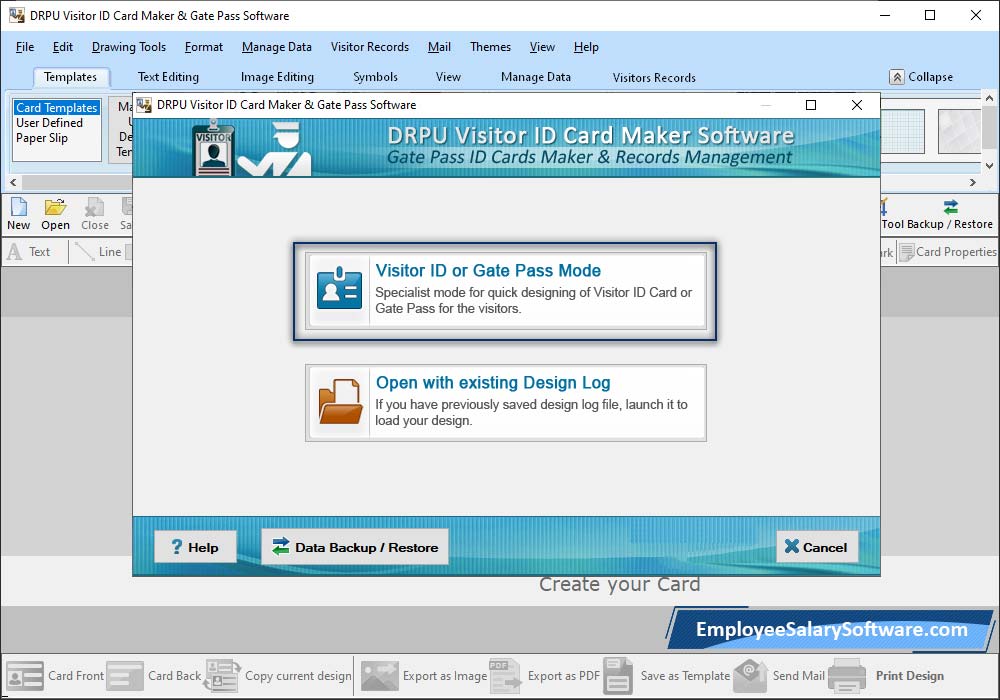Click Copy current design icon
The image size is (1000, 700).
[222, 676]
